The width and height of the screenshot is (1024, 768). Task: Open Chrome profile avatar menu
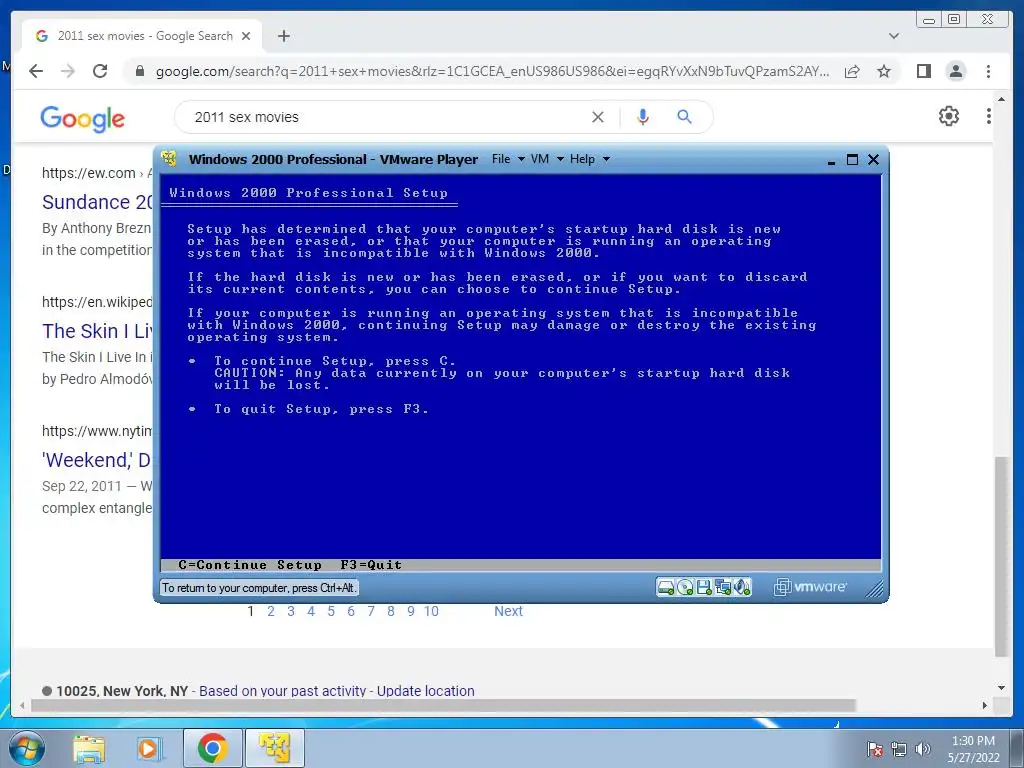(x=956, y=71)
